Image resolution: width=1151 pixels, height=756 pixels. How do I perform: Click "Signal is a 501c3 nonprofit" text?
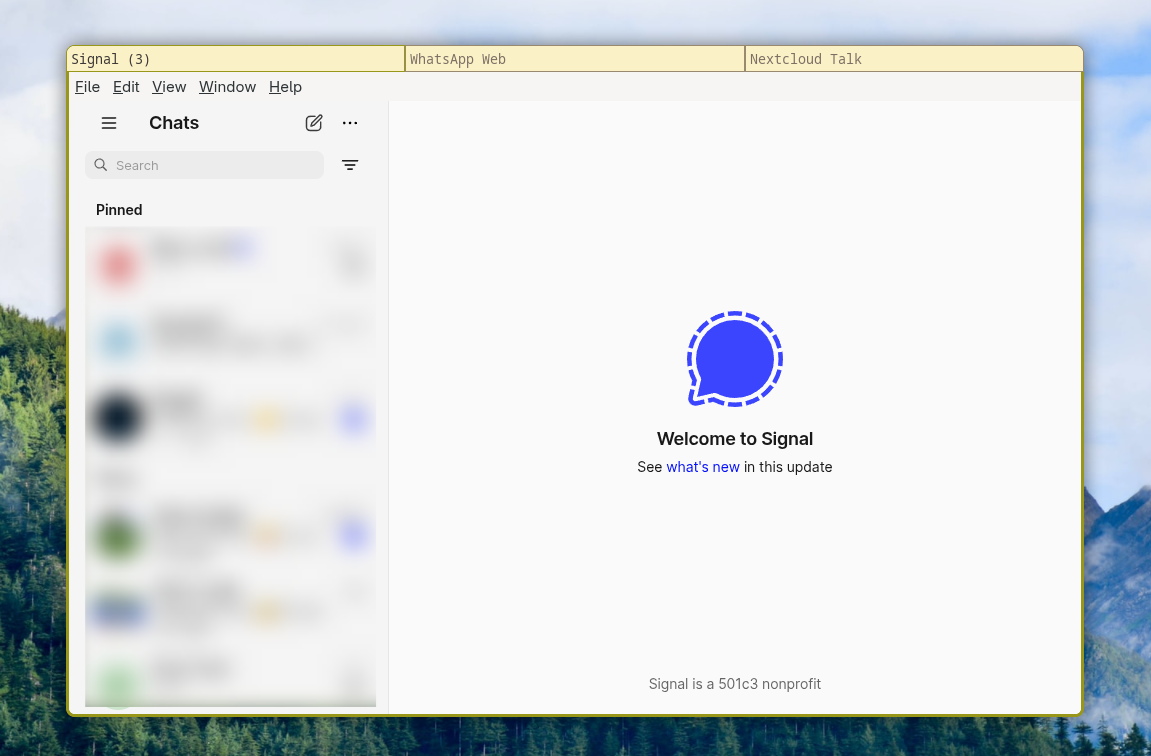click(x=735, y=684)
